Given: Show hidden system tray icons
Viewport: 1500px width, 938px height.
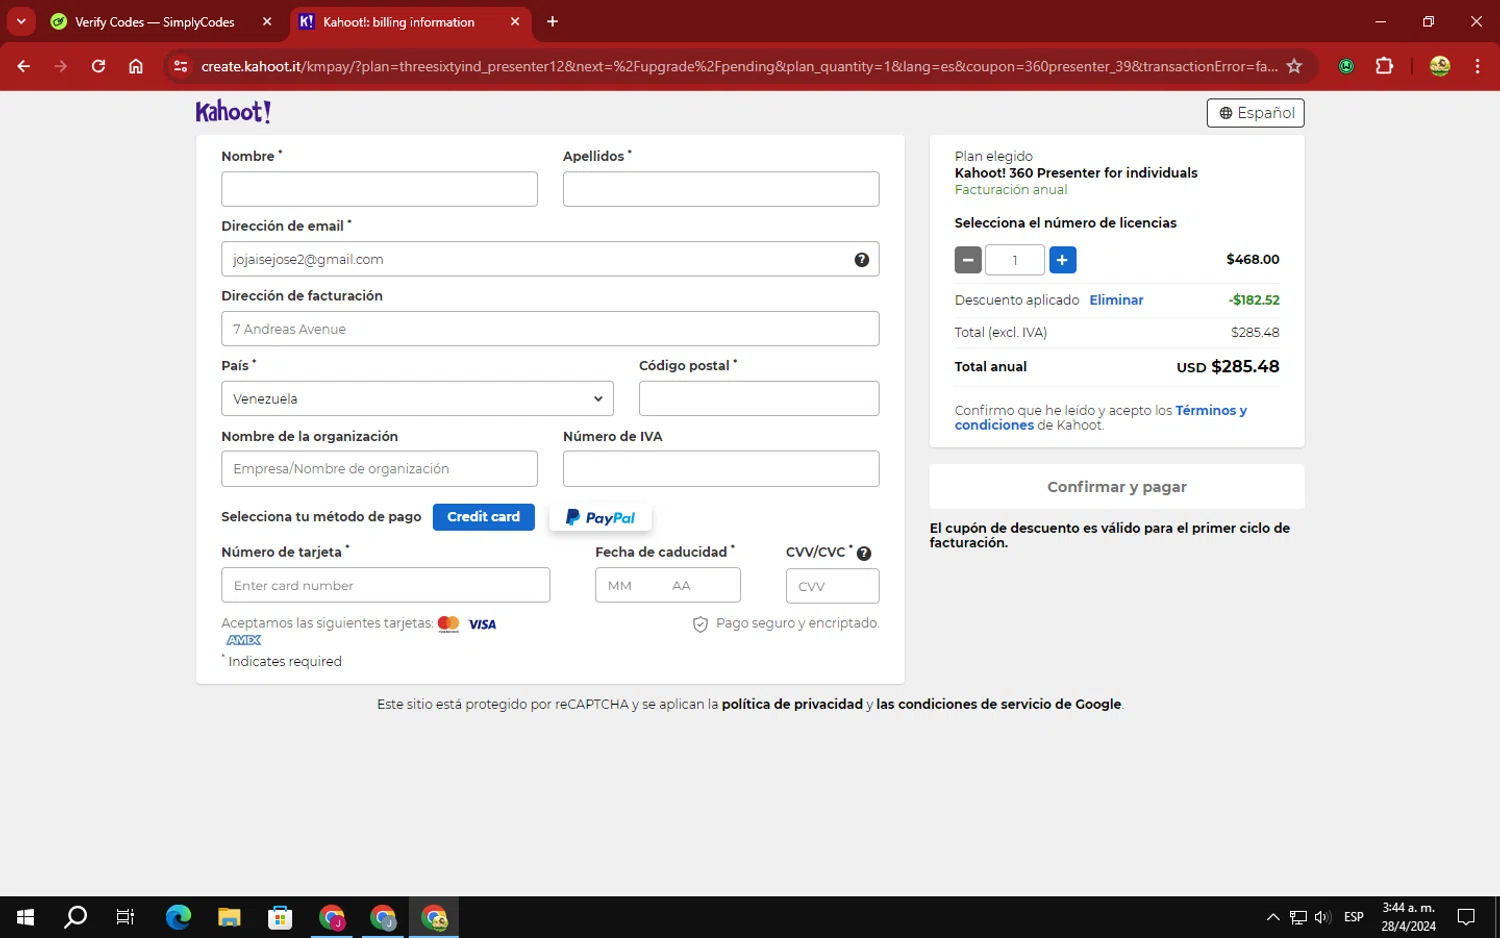Looking at the screenshot, I should coord(1272,917).
